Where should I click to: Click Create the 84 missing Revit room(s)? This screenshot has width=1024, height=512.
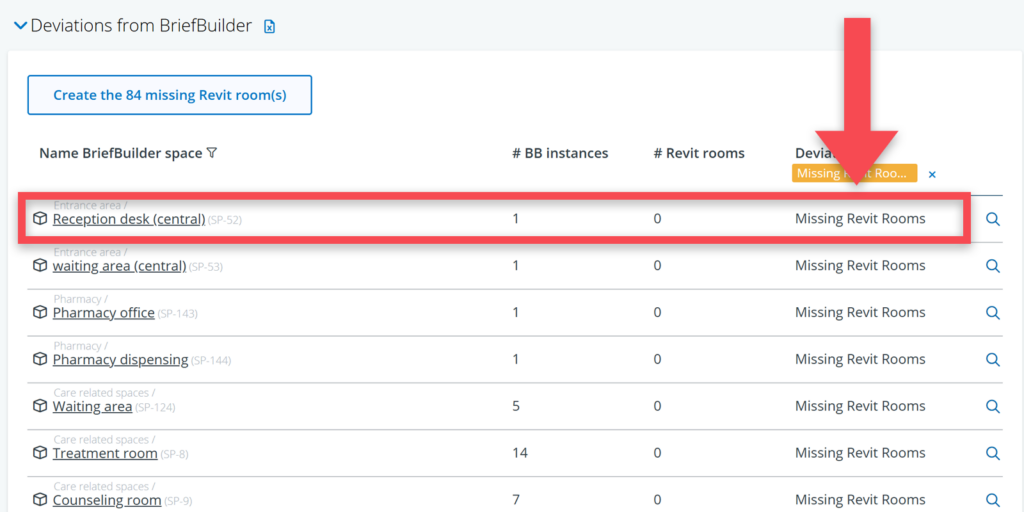pos(169,95)
